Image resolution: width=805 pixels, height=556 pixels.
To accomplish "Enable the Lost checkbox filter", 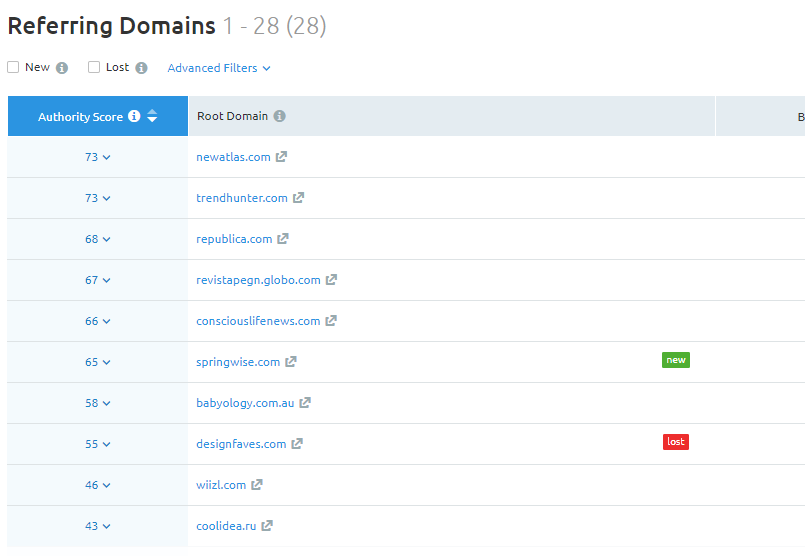I will [94, 67].
